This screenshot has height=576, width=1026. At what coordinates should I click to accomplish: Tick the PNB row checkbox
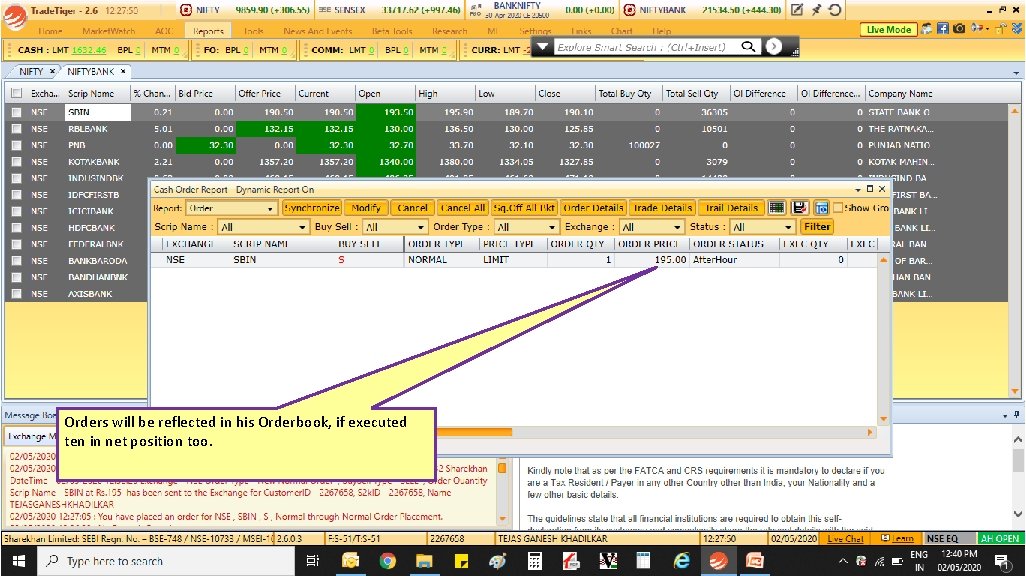16,145
